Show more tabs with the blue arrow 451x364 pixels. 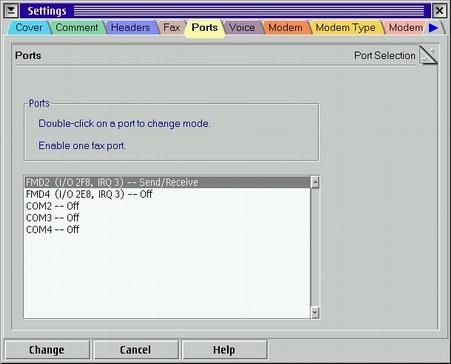[433, 28]
